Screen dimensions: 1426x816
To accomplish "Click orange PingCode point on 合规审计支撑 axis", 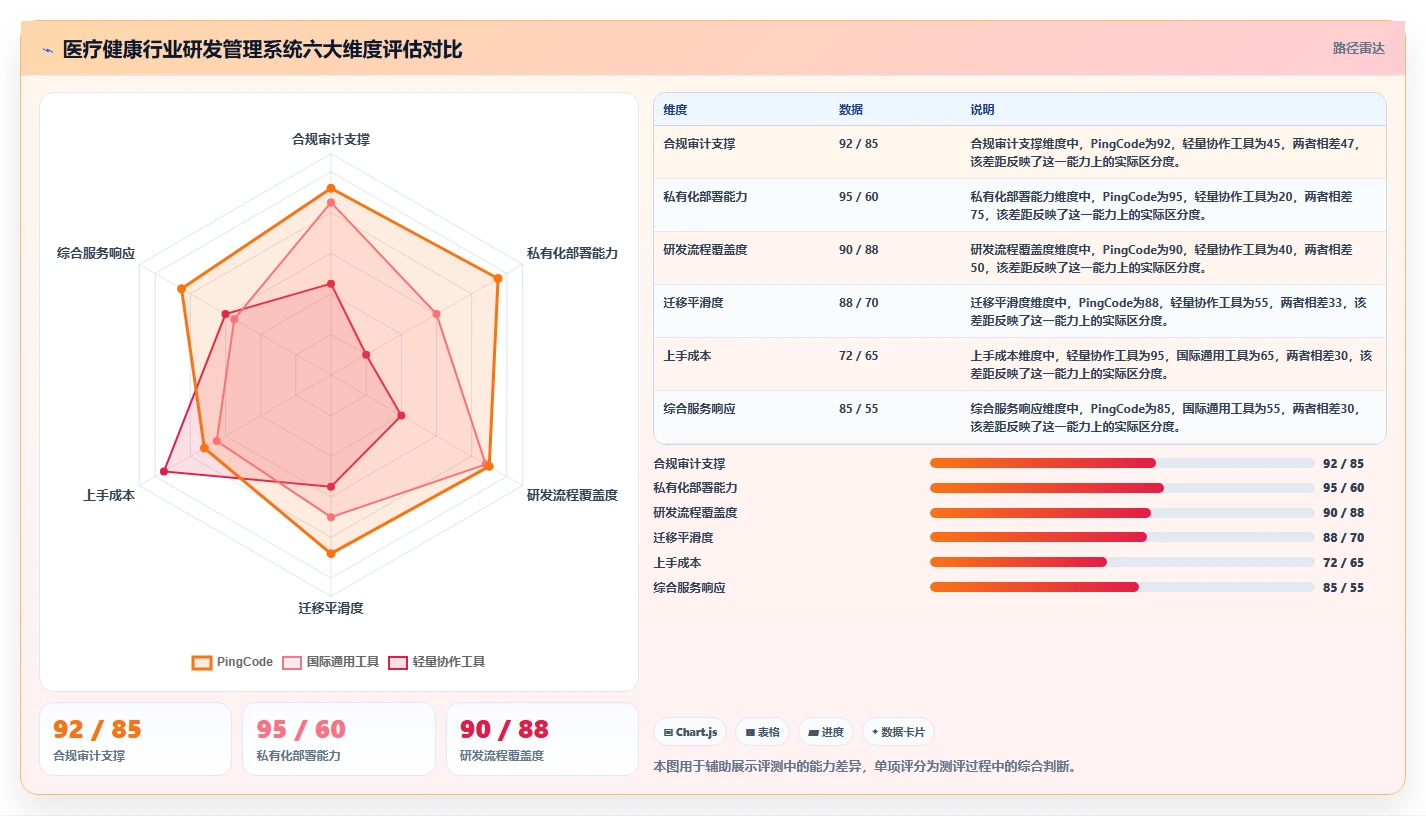I will 331,188.
